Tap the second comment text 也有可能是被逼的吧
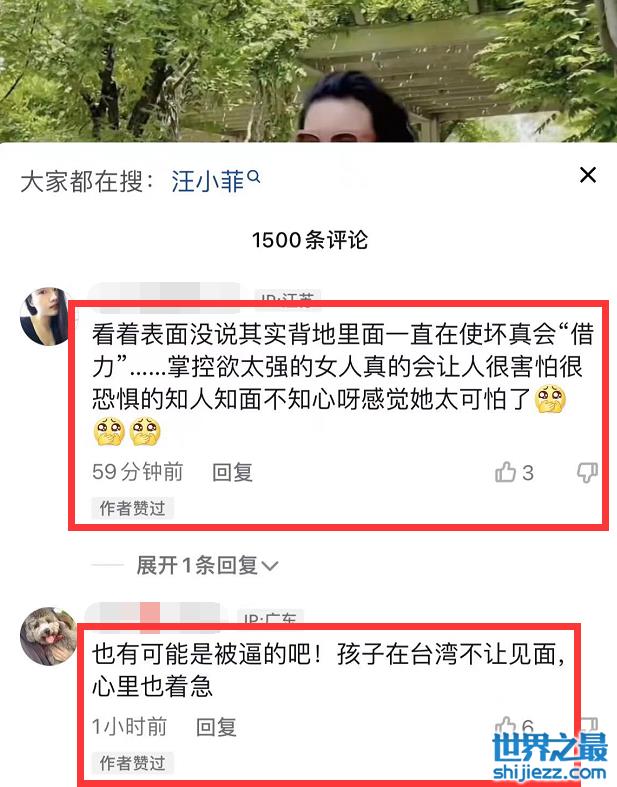The image size is (617, 787). 329,670
